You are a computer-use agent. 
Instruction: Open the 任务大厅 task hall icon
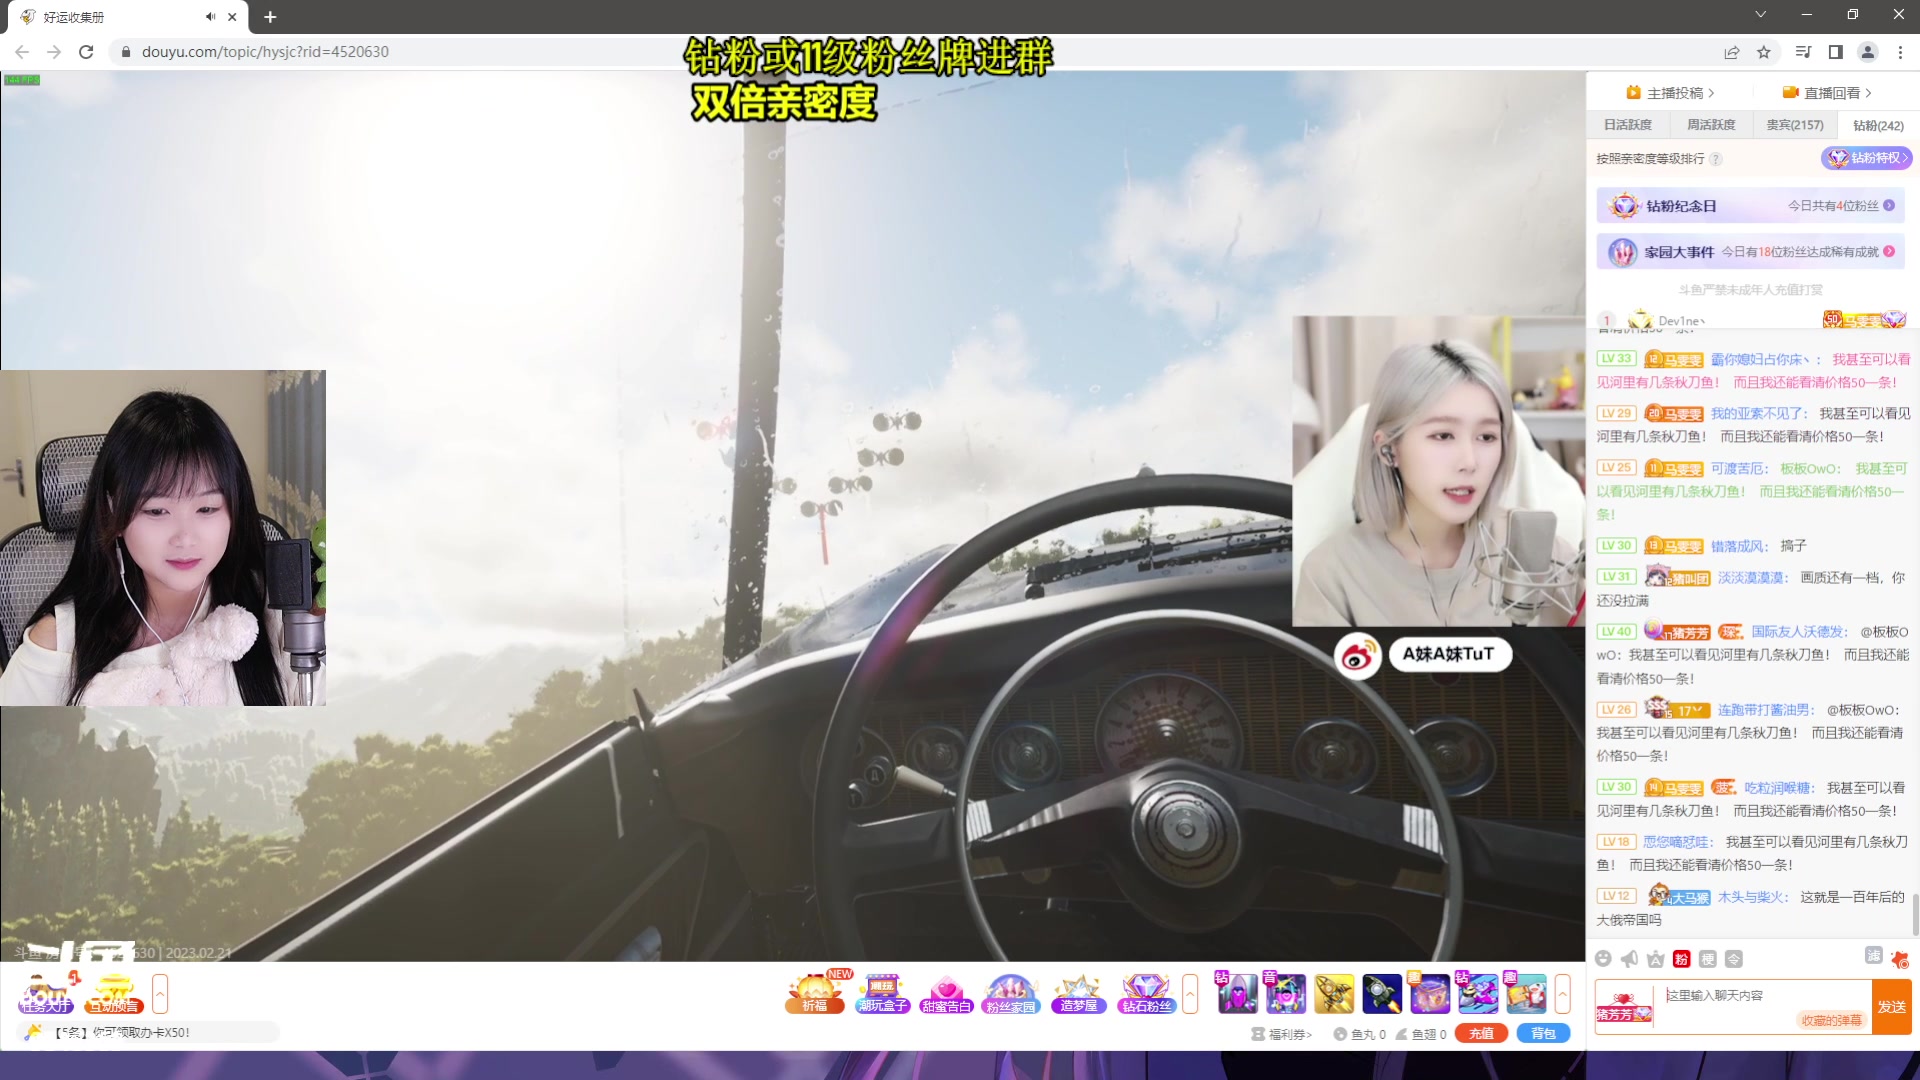pyautogui.click(x=46, y=993)
